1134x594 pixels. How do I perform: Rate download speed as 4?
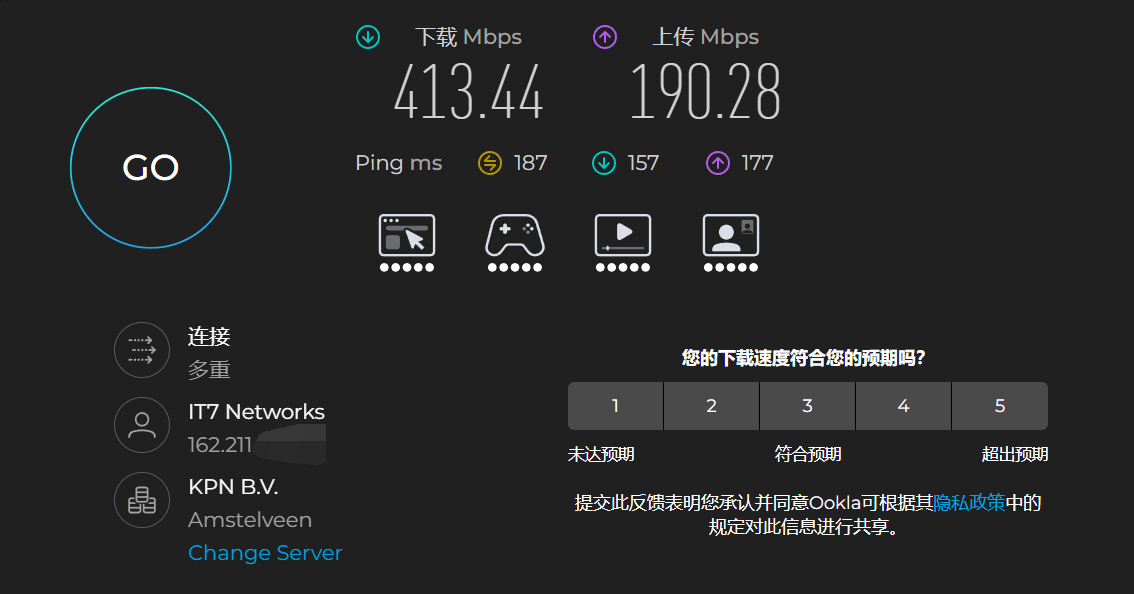(x=903, y=406)
